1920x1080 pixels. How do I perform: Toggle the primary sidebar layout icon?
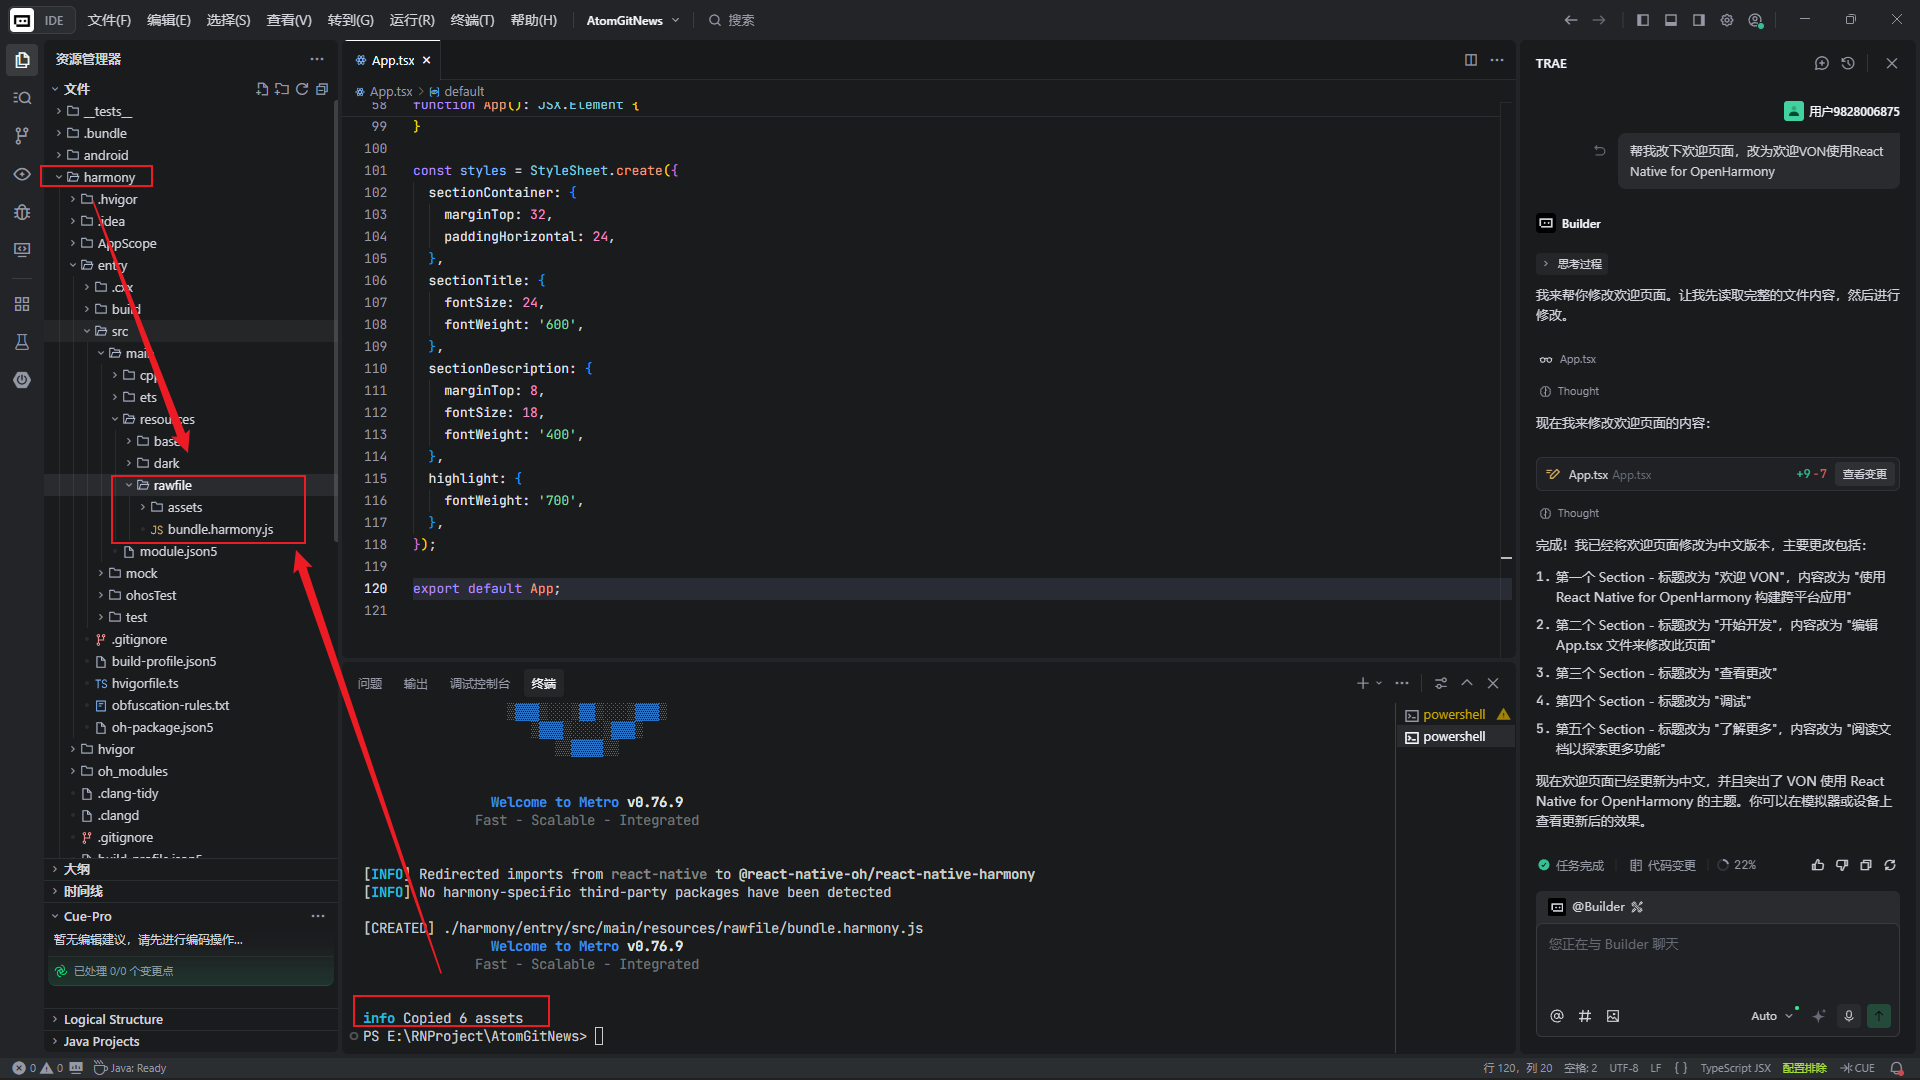(x=1643, y=20)
